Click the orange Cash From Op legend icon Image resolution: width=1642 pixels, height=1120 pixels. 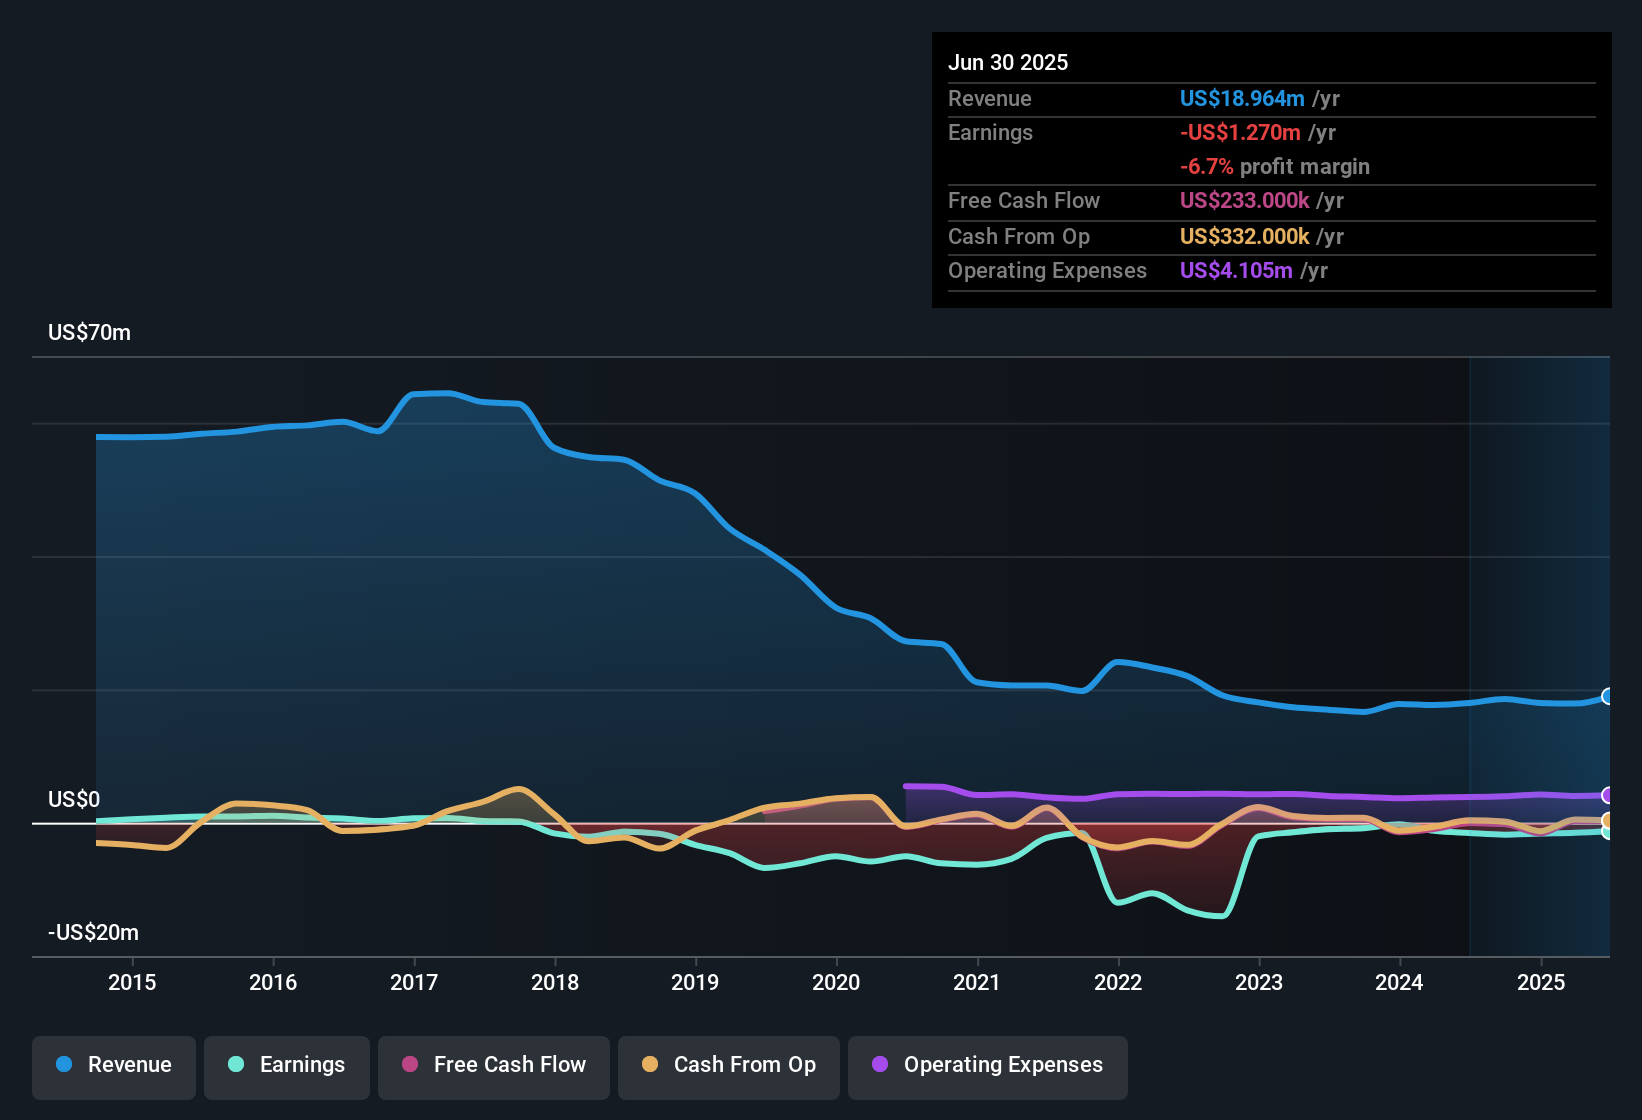pos(649,1065)
